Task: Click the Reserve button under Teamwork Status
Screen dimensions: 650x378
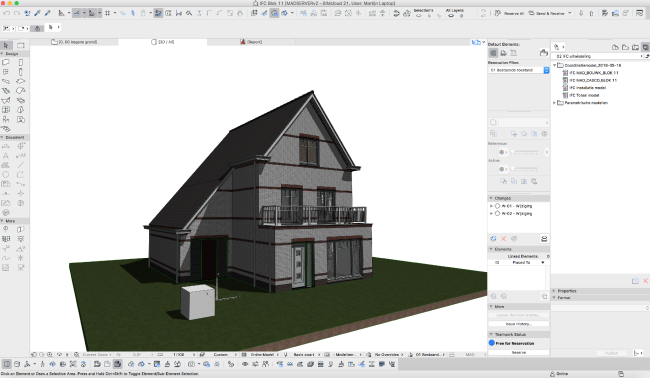Action: 519,352
